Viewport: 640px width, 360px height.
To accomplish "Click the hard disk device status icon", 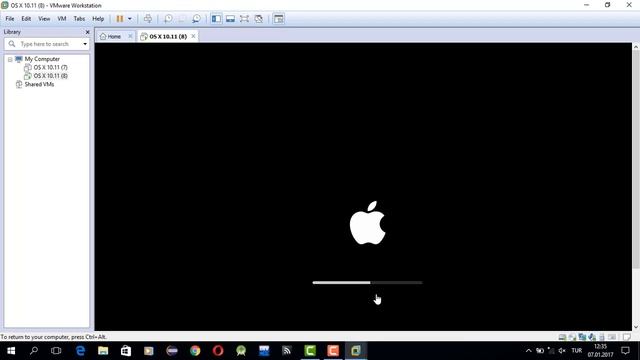I will click(562, 337).
